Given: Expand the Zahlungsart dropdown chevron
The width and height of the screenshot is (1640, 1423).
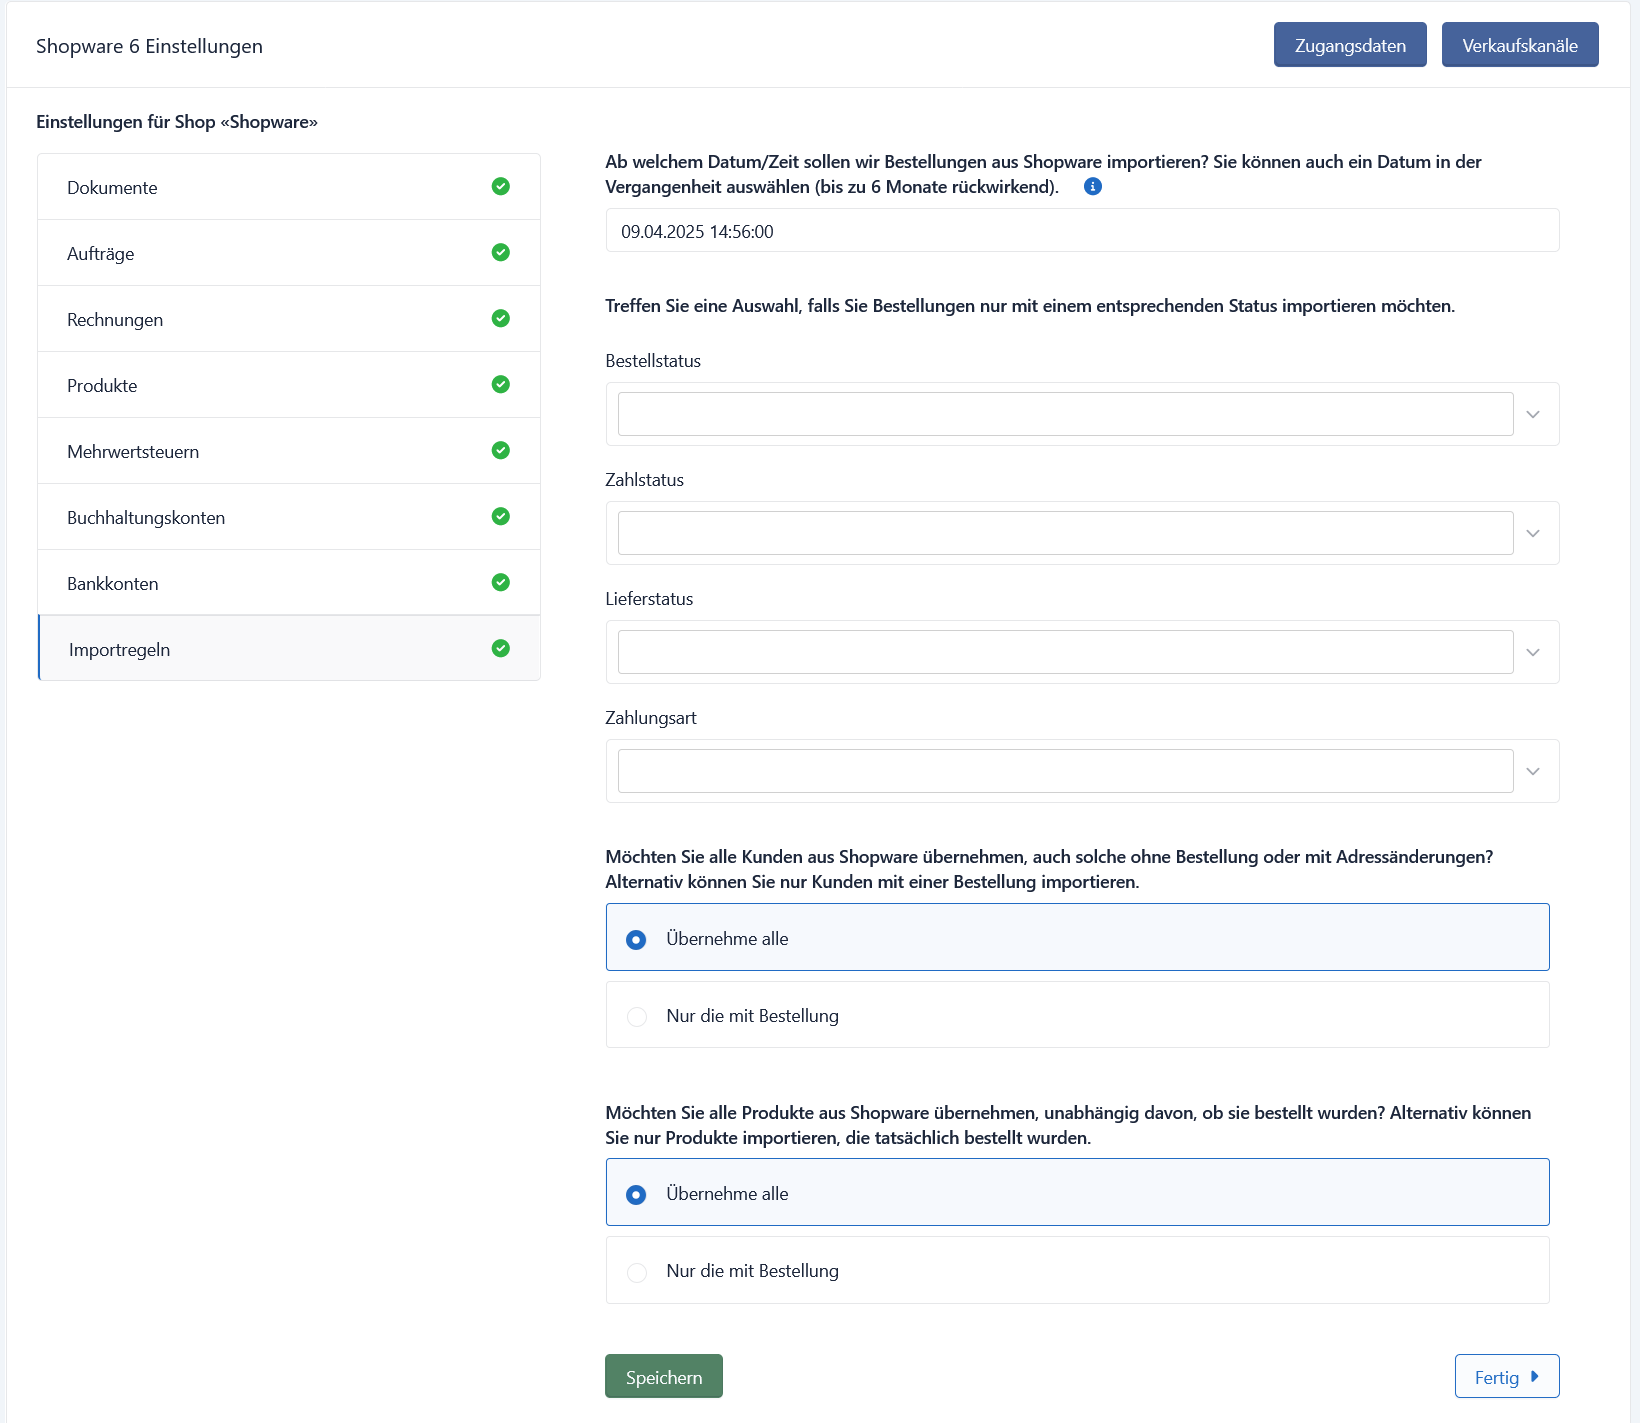Looking at the screenshot, I should (x=1533, y=771).
